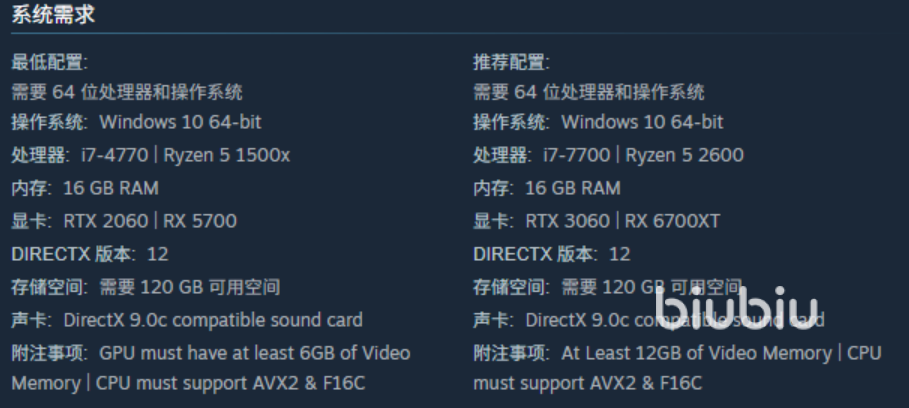Click the minimum 存储空间 120 GB line
This screenshot has height=408, width=909.
pos(146,287)
